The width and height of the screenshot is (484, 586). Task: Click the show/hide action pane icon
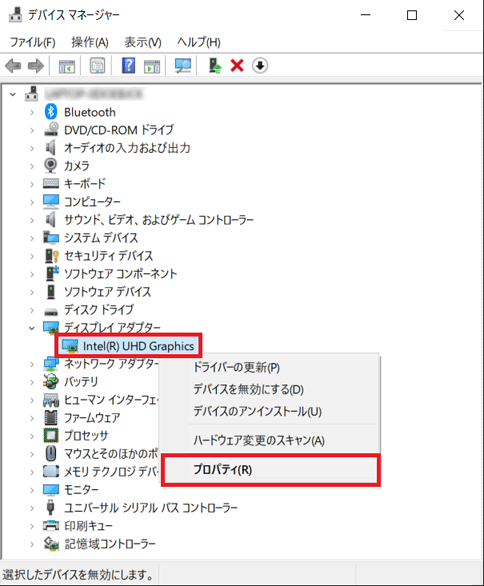152,66
